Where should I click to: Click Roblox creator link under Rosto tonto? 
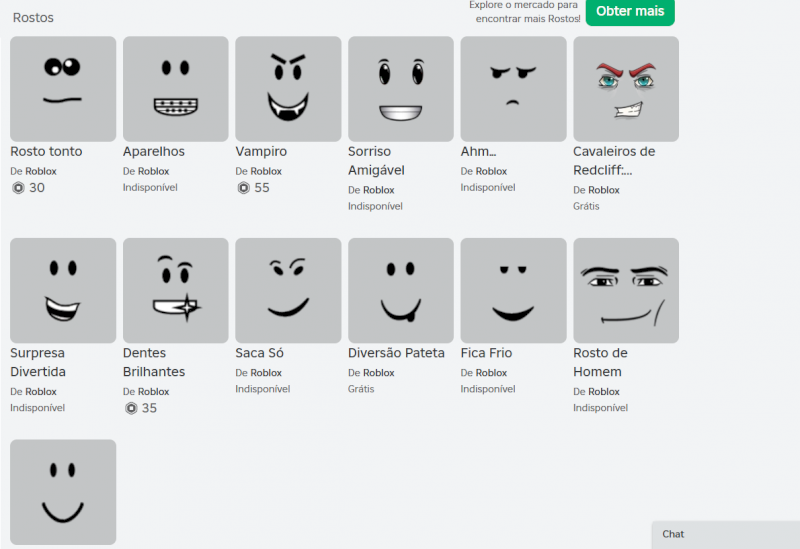click(x=41, y=171)
